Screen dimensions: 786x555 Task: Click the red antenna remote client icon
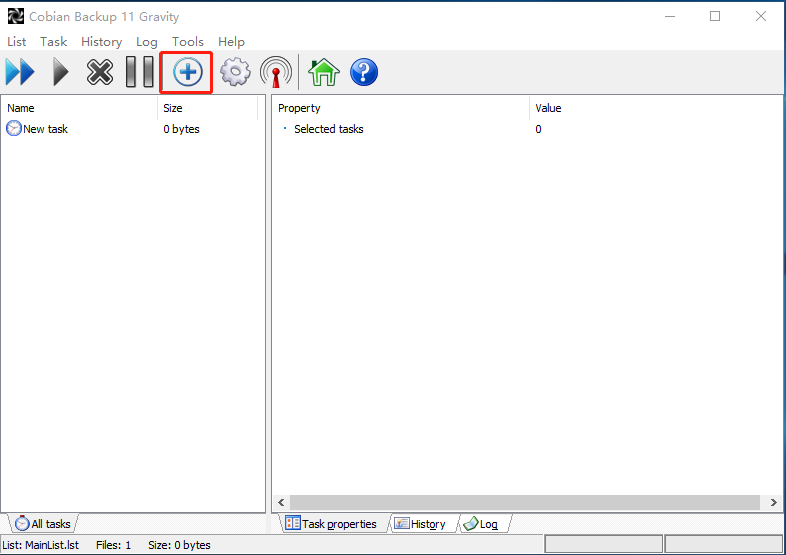[x=276, y=72]
